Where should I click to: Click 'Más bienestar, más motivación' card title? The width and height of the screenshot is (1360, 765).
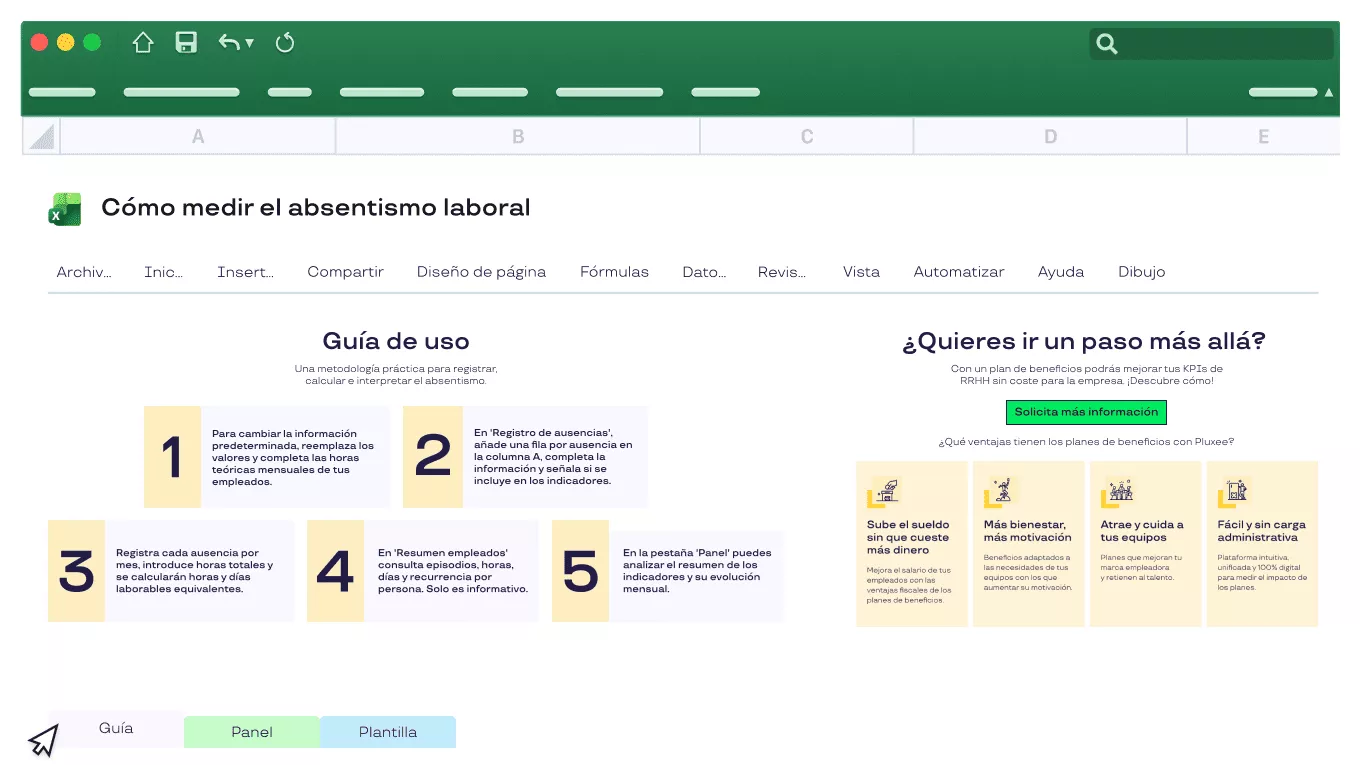point(1027,531)
